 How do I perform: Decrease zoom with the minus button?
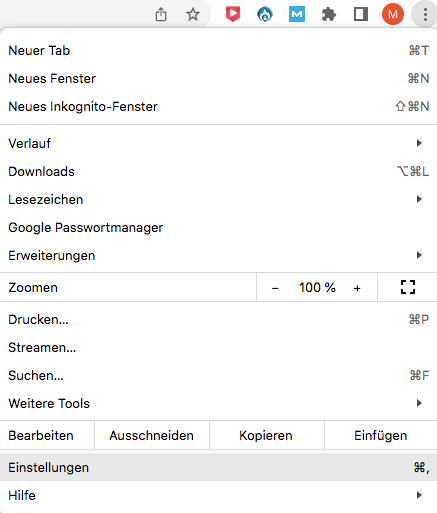(275, 288)
